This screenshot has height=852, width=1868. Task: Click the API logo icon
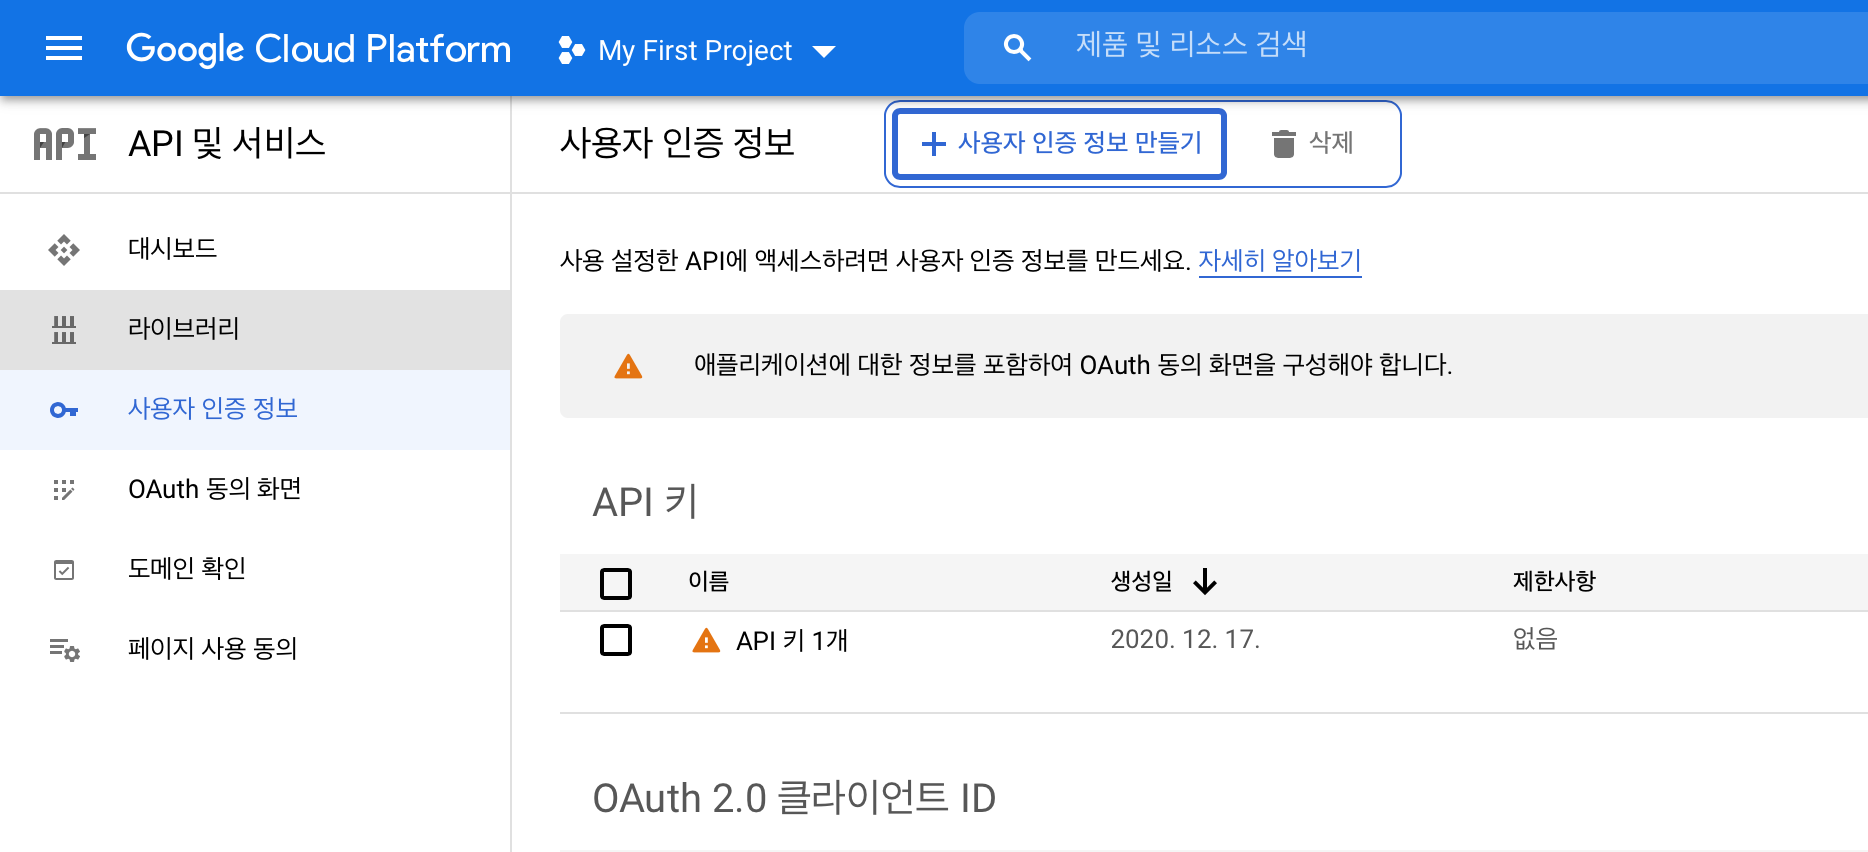pos(65,144)
